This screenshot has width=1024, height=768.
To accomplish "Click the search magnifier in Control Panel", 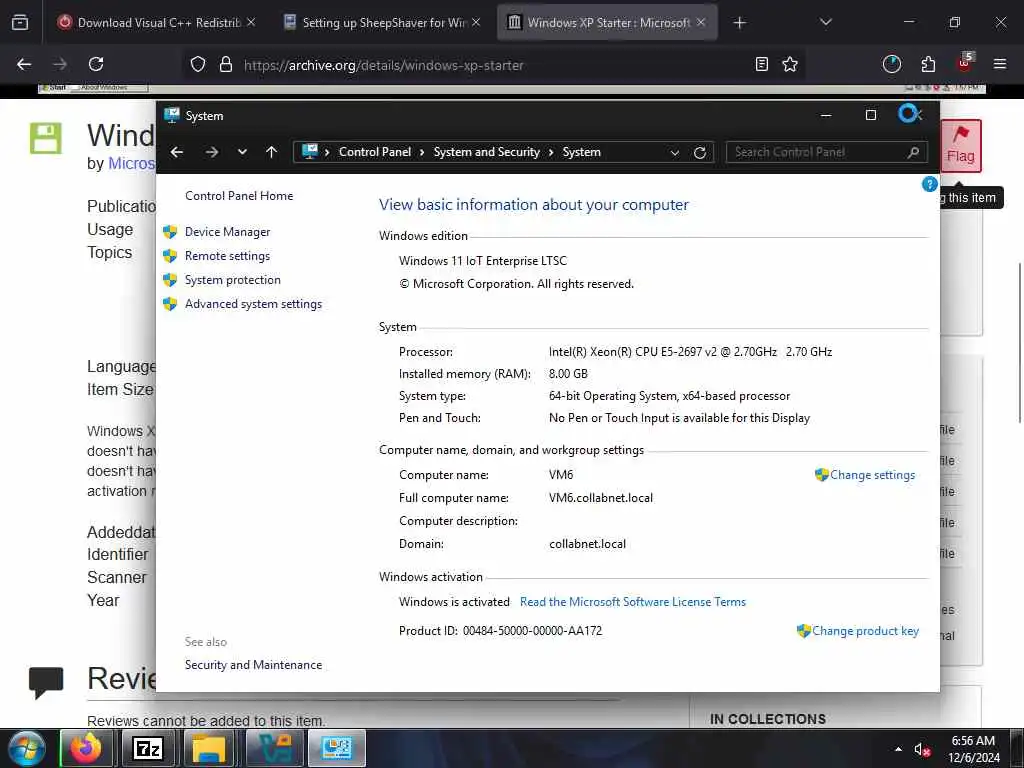I will coord(913,152).
